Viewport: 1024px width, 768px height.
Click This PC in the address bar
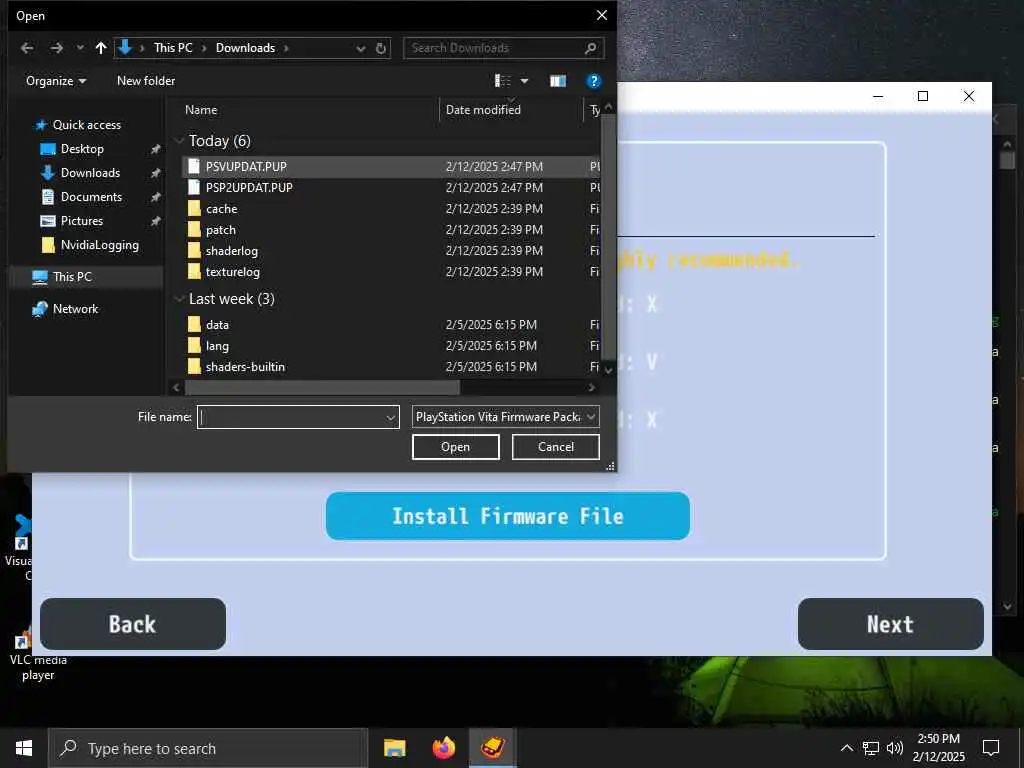(173, 48)
